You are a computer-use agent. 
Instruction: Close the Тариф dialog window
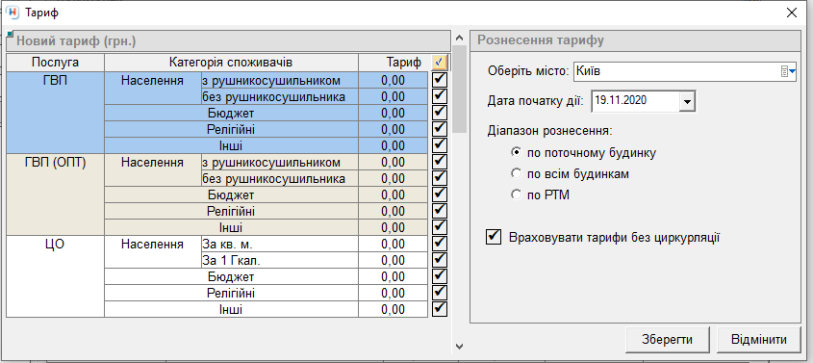coord(792,13)
